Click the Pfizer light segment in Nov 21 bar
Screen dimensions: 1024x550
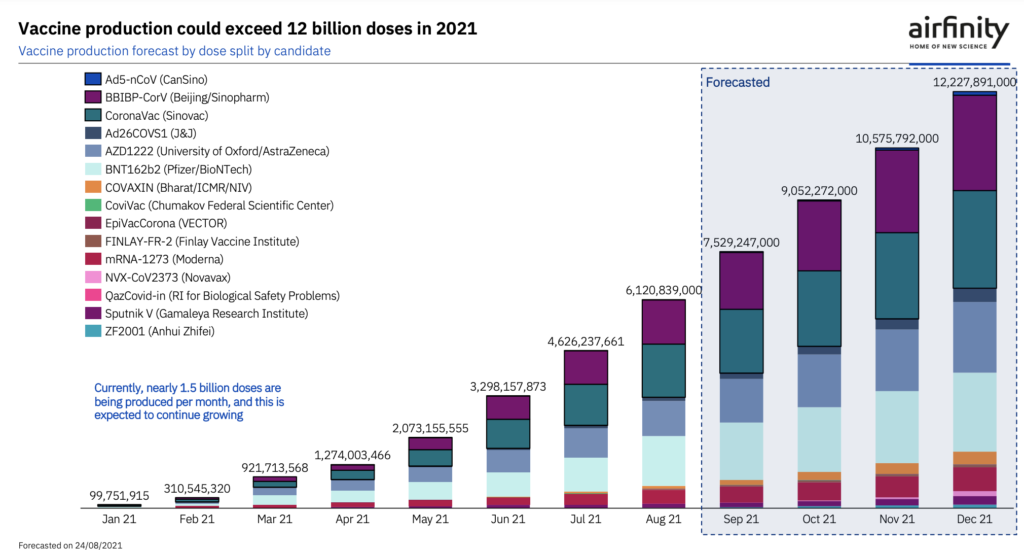[x=897, y=427]
